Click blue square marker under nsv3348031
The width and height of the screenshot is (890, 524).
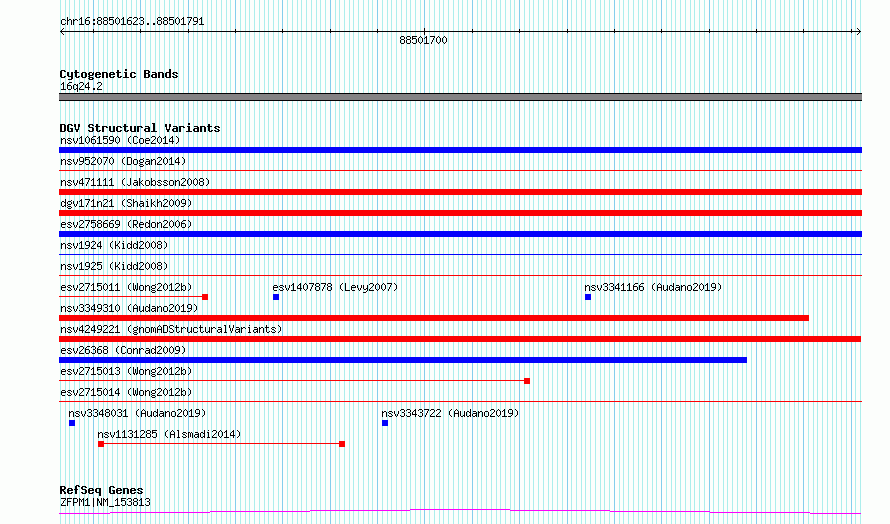[x=72, y=423]
